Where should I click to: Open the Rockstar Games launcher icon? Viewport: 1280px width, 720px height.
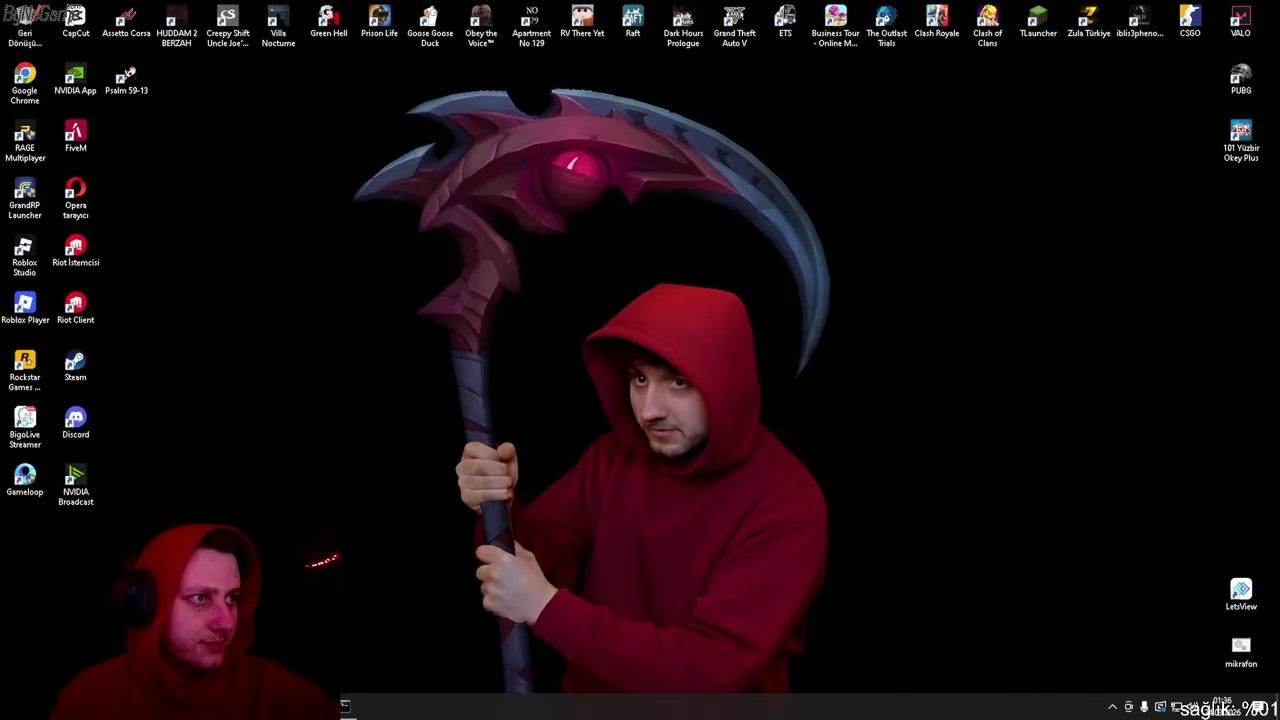pos(25,370)
